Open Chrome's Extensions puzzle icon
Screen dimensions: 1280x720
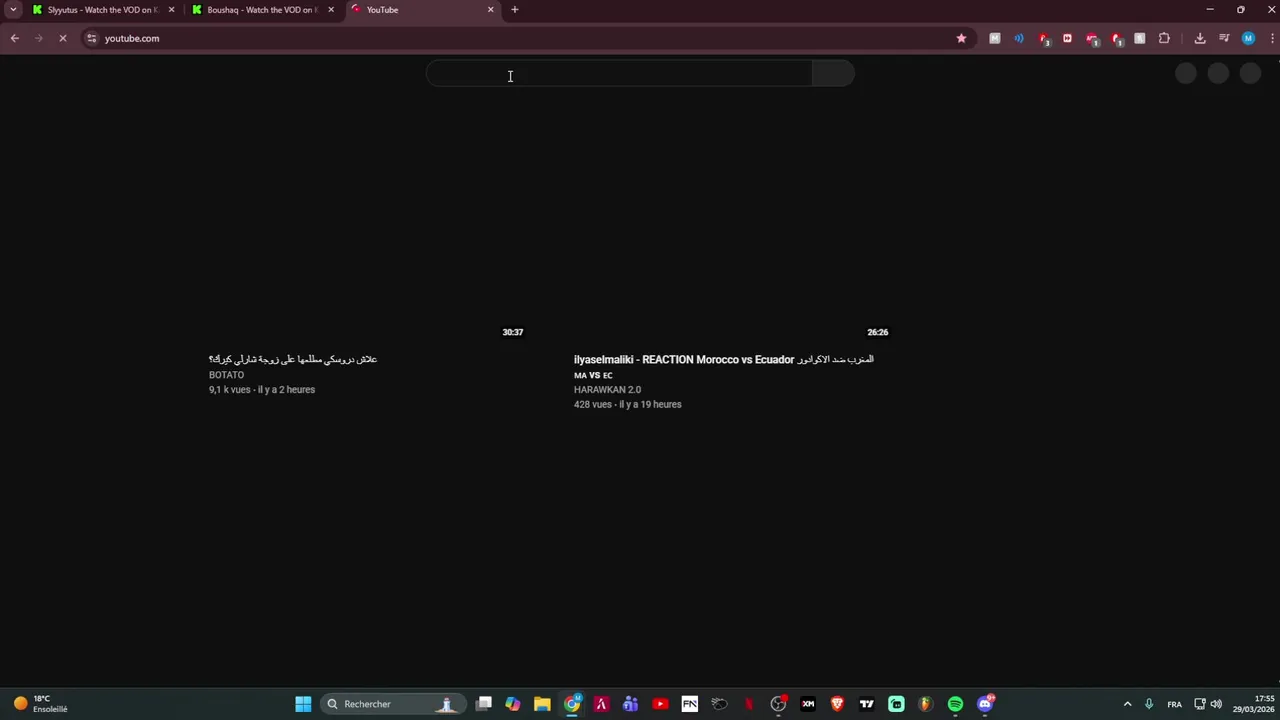pos(1164,38)
